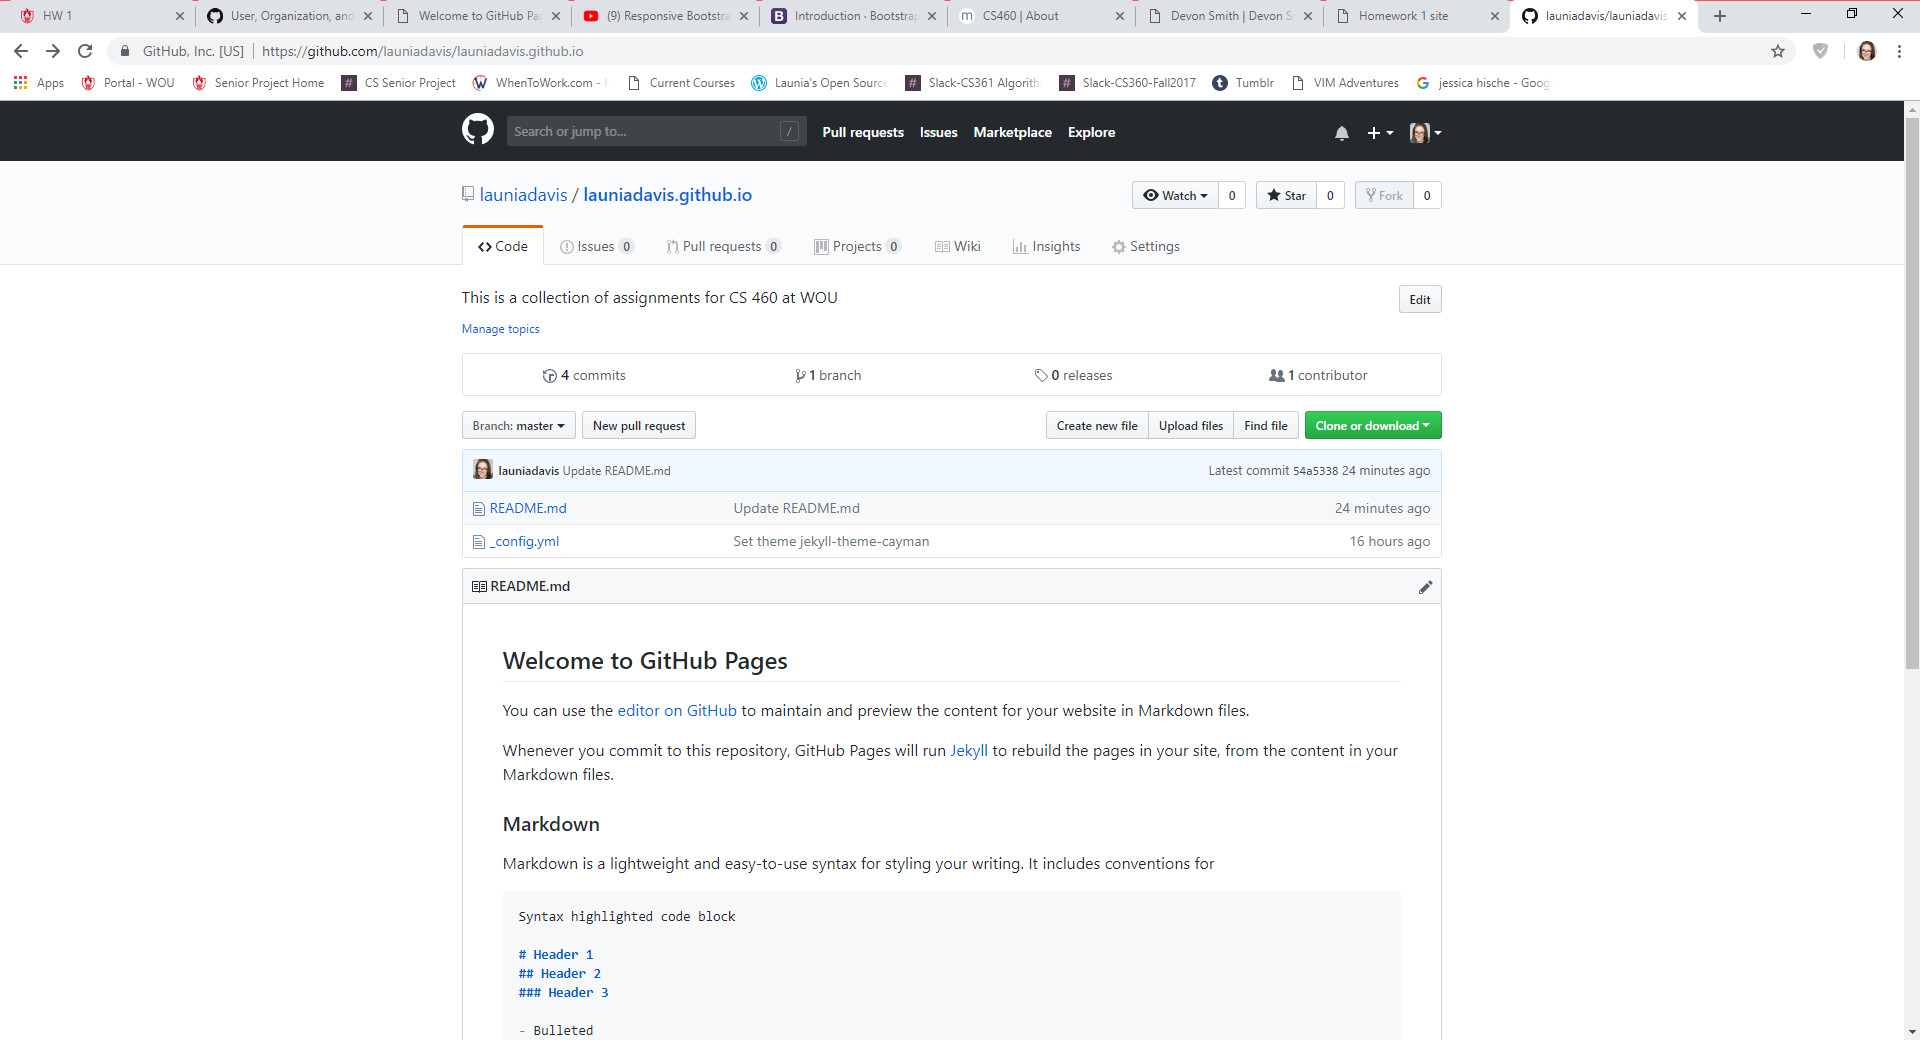Open the plus create-new dropdown

1379,133
